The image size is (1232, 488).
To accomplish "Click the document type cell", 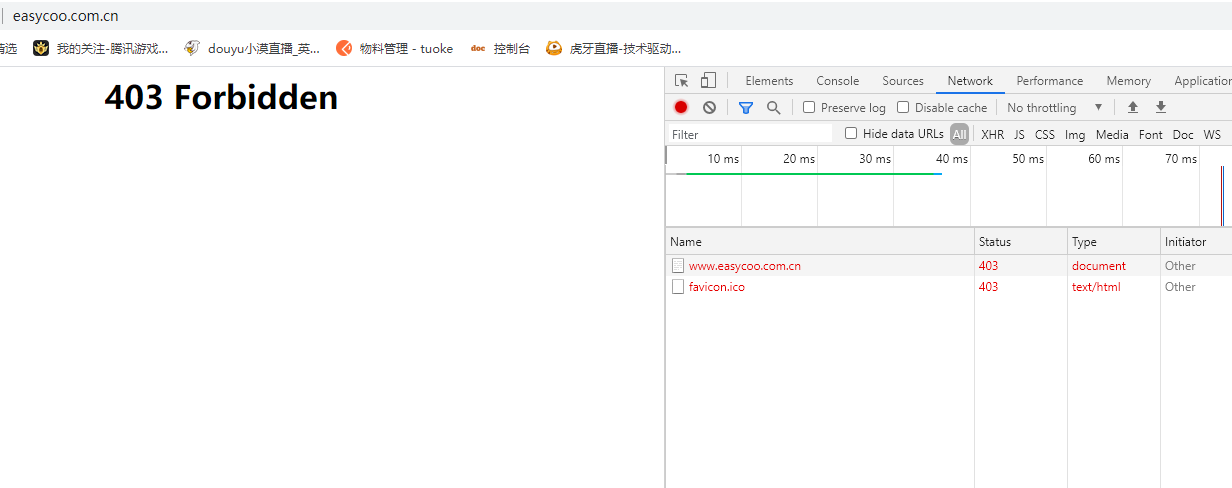I will point(1099,266).
